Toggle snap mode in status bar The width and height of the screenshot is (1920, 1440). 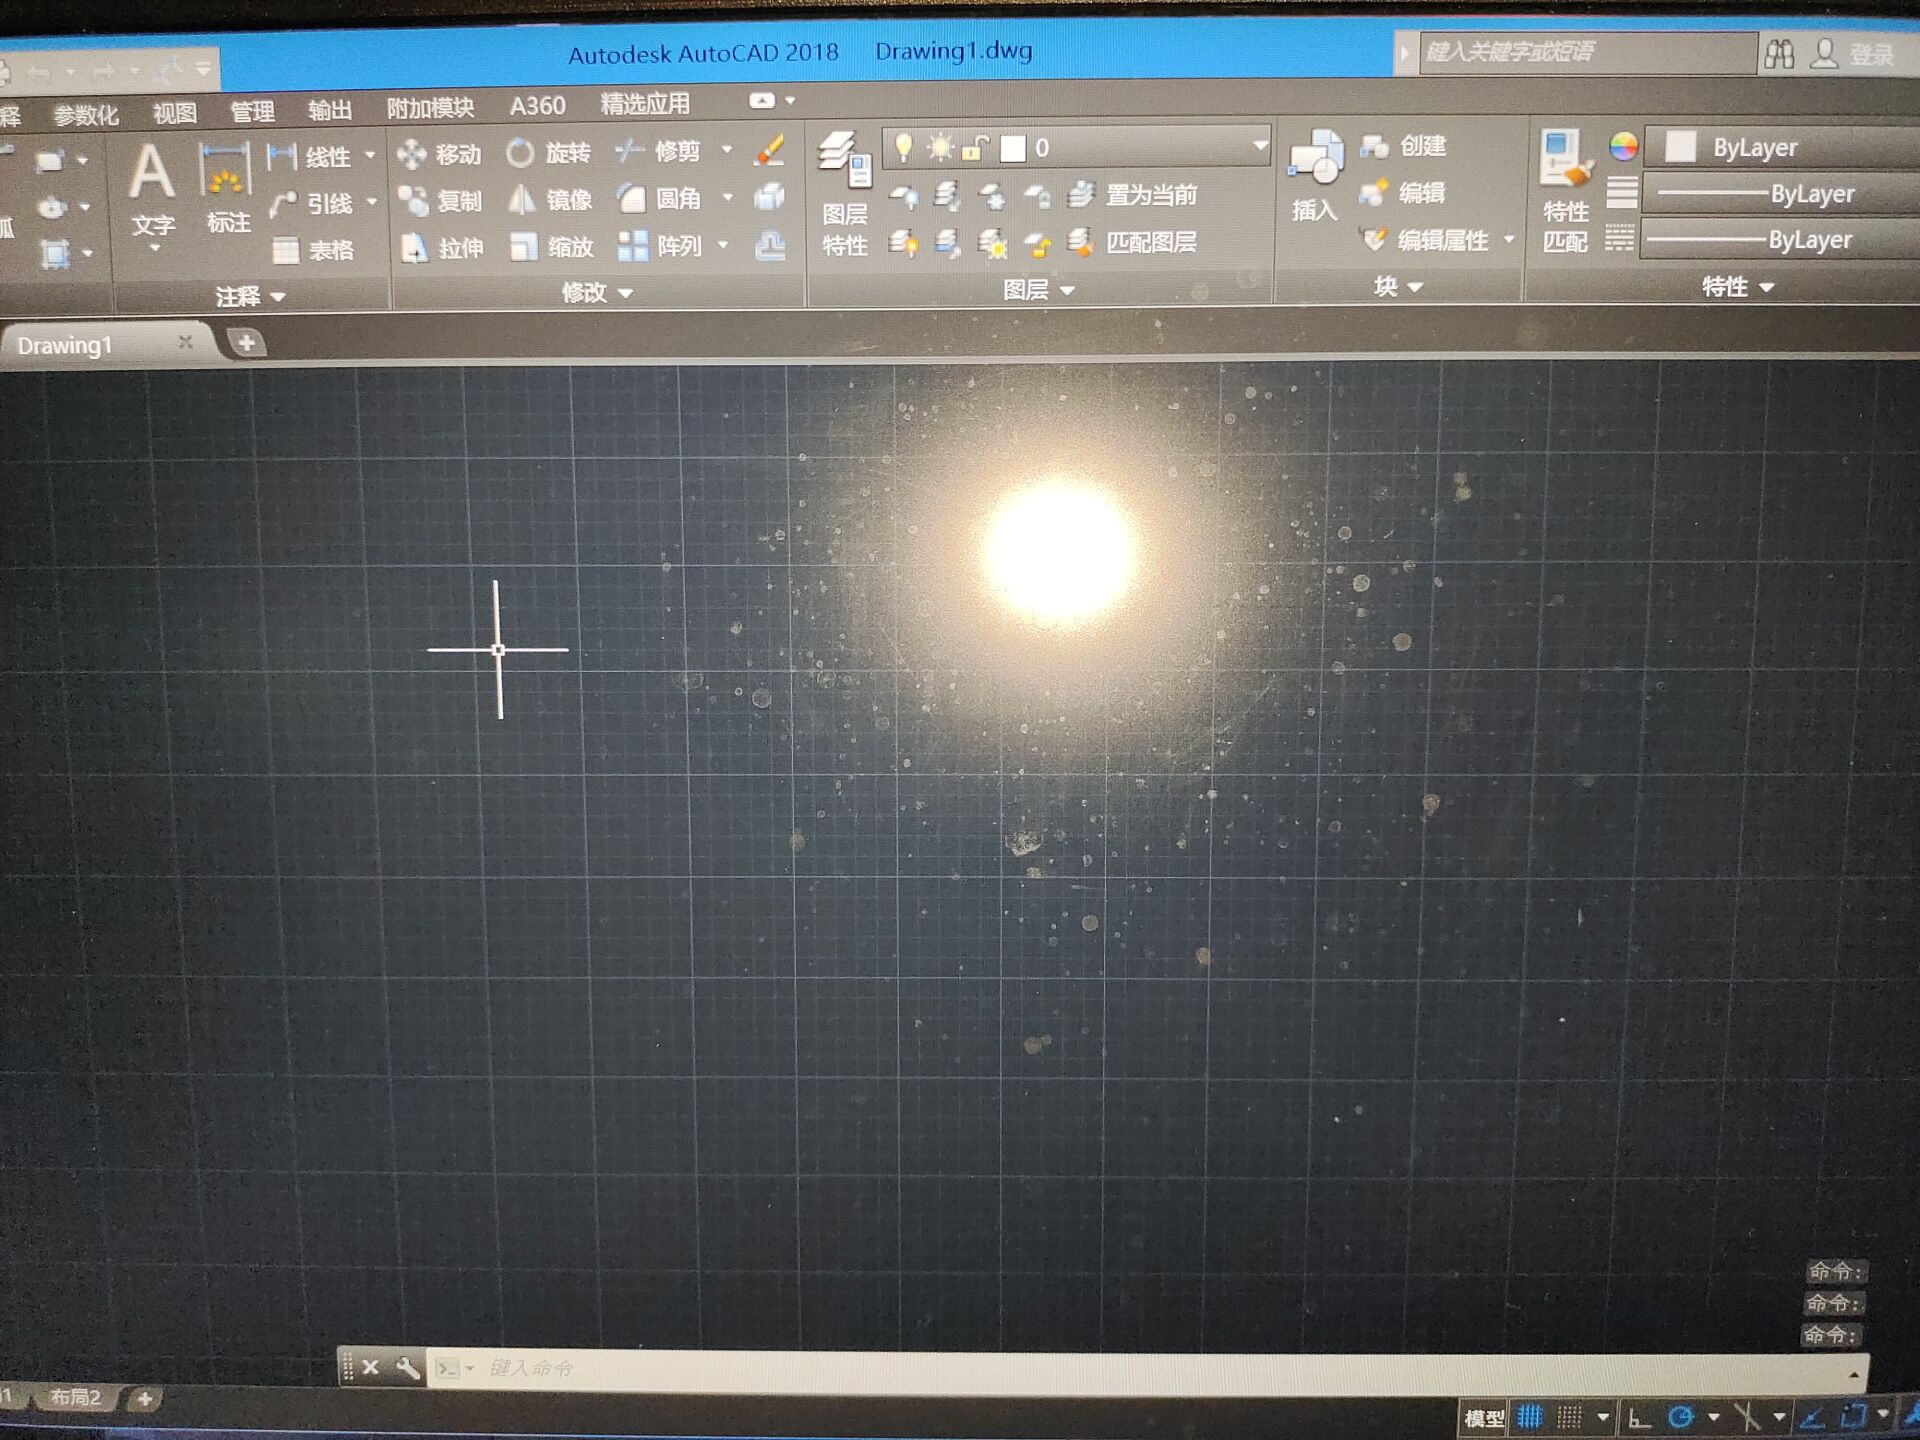[x=1570, y=1417]
